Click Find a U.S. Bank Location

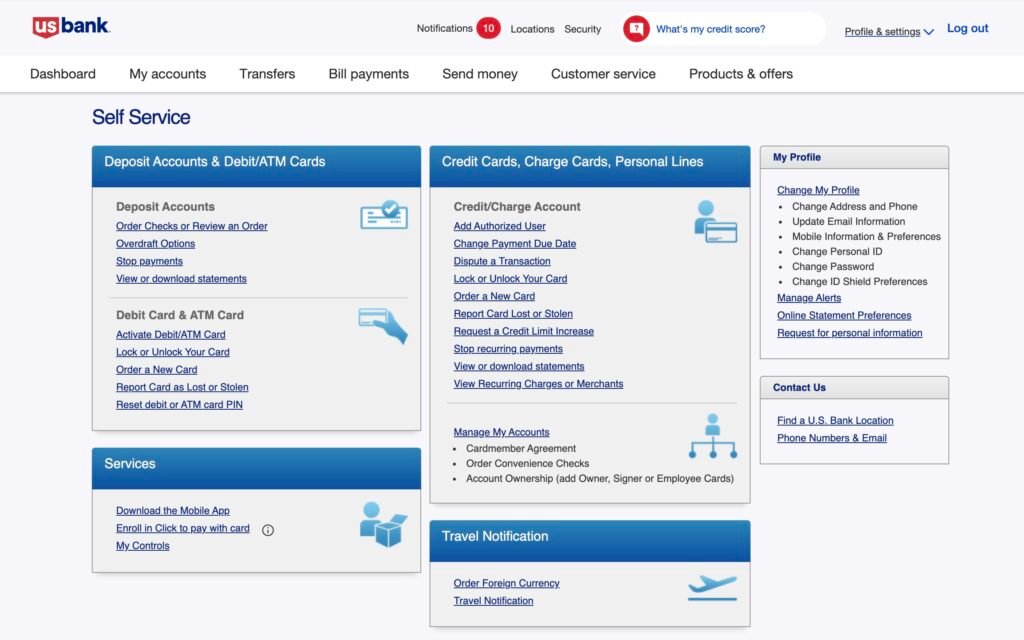[835, 421]
